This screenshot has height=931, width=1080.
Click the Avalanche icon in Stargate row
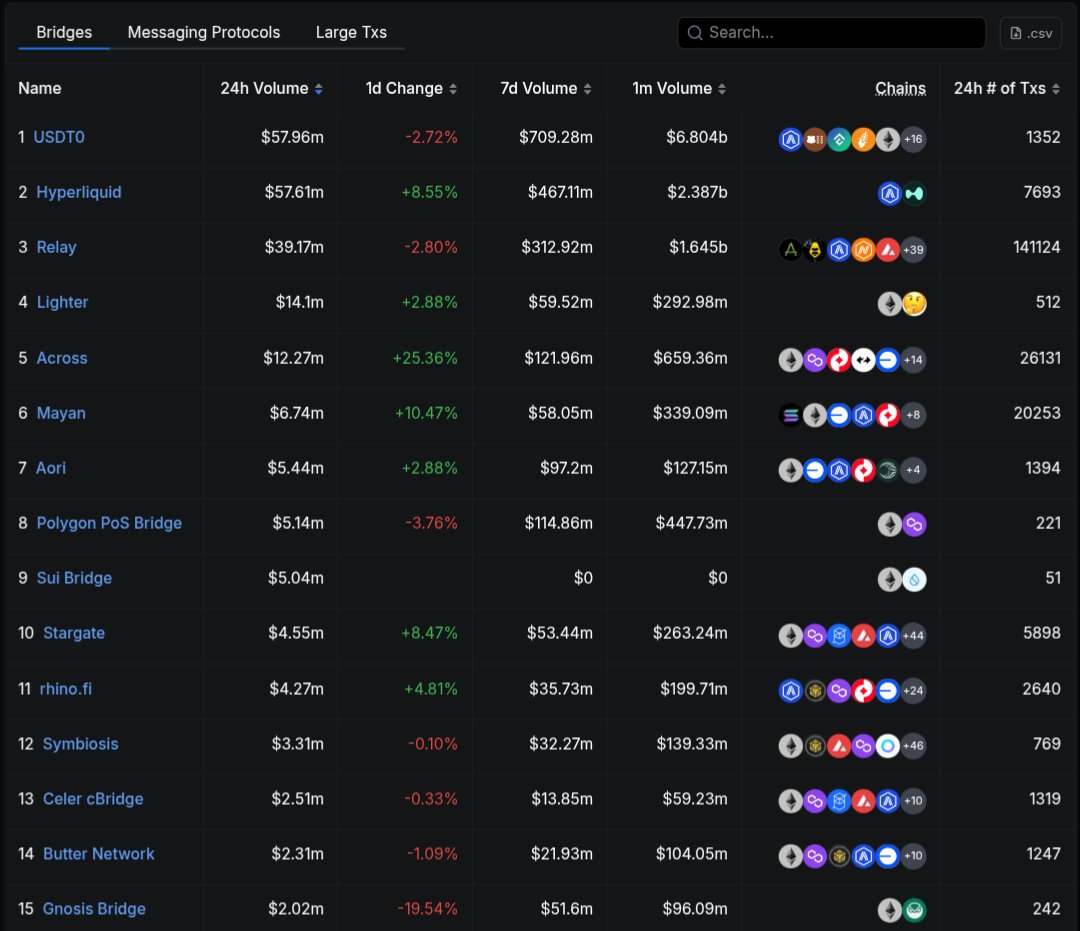tap(864, 636)
